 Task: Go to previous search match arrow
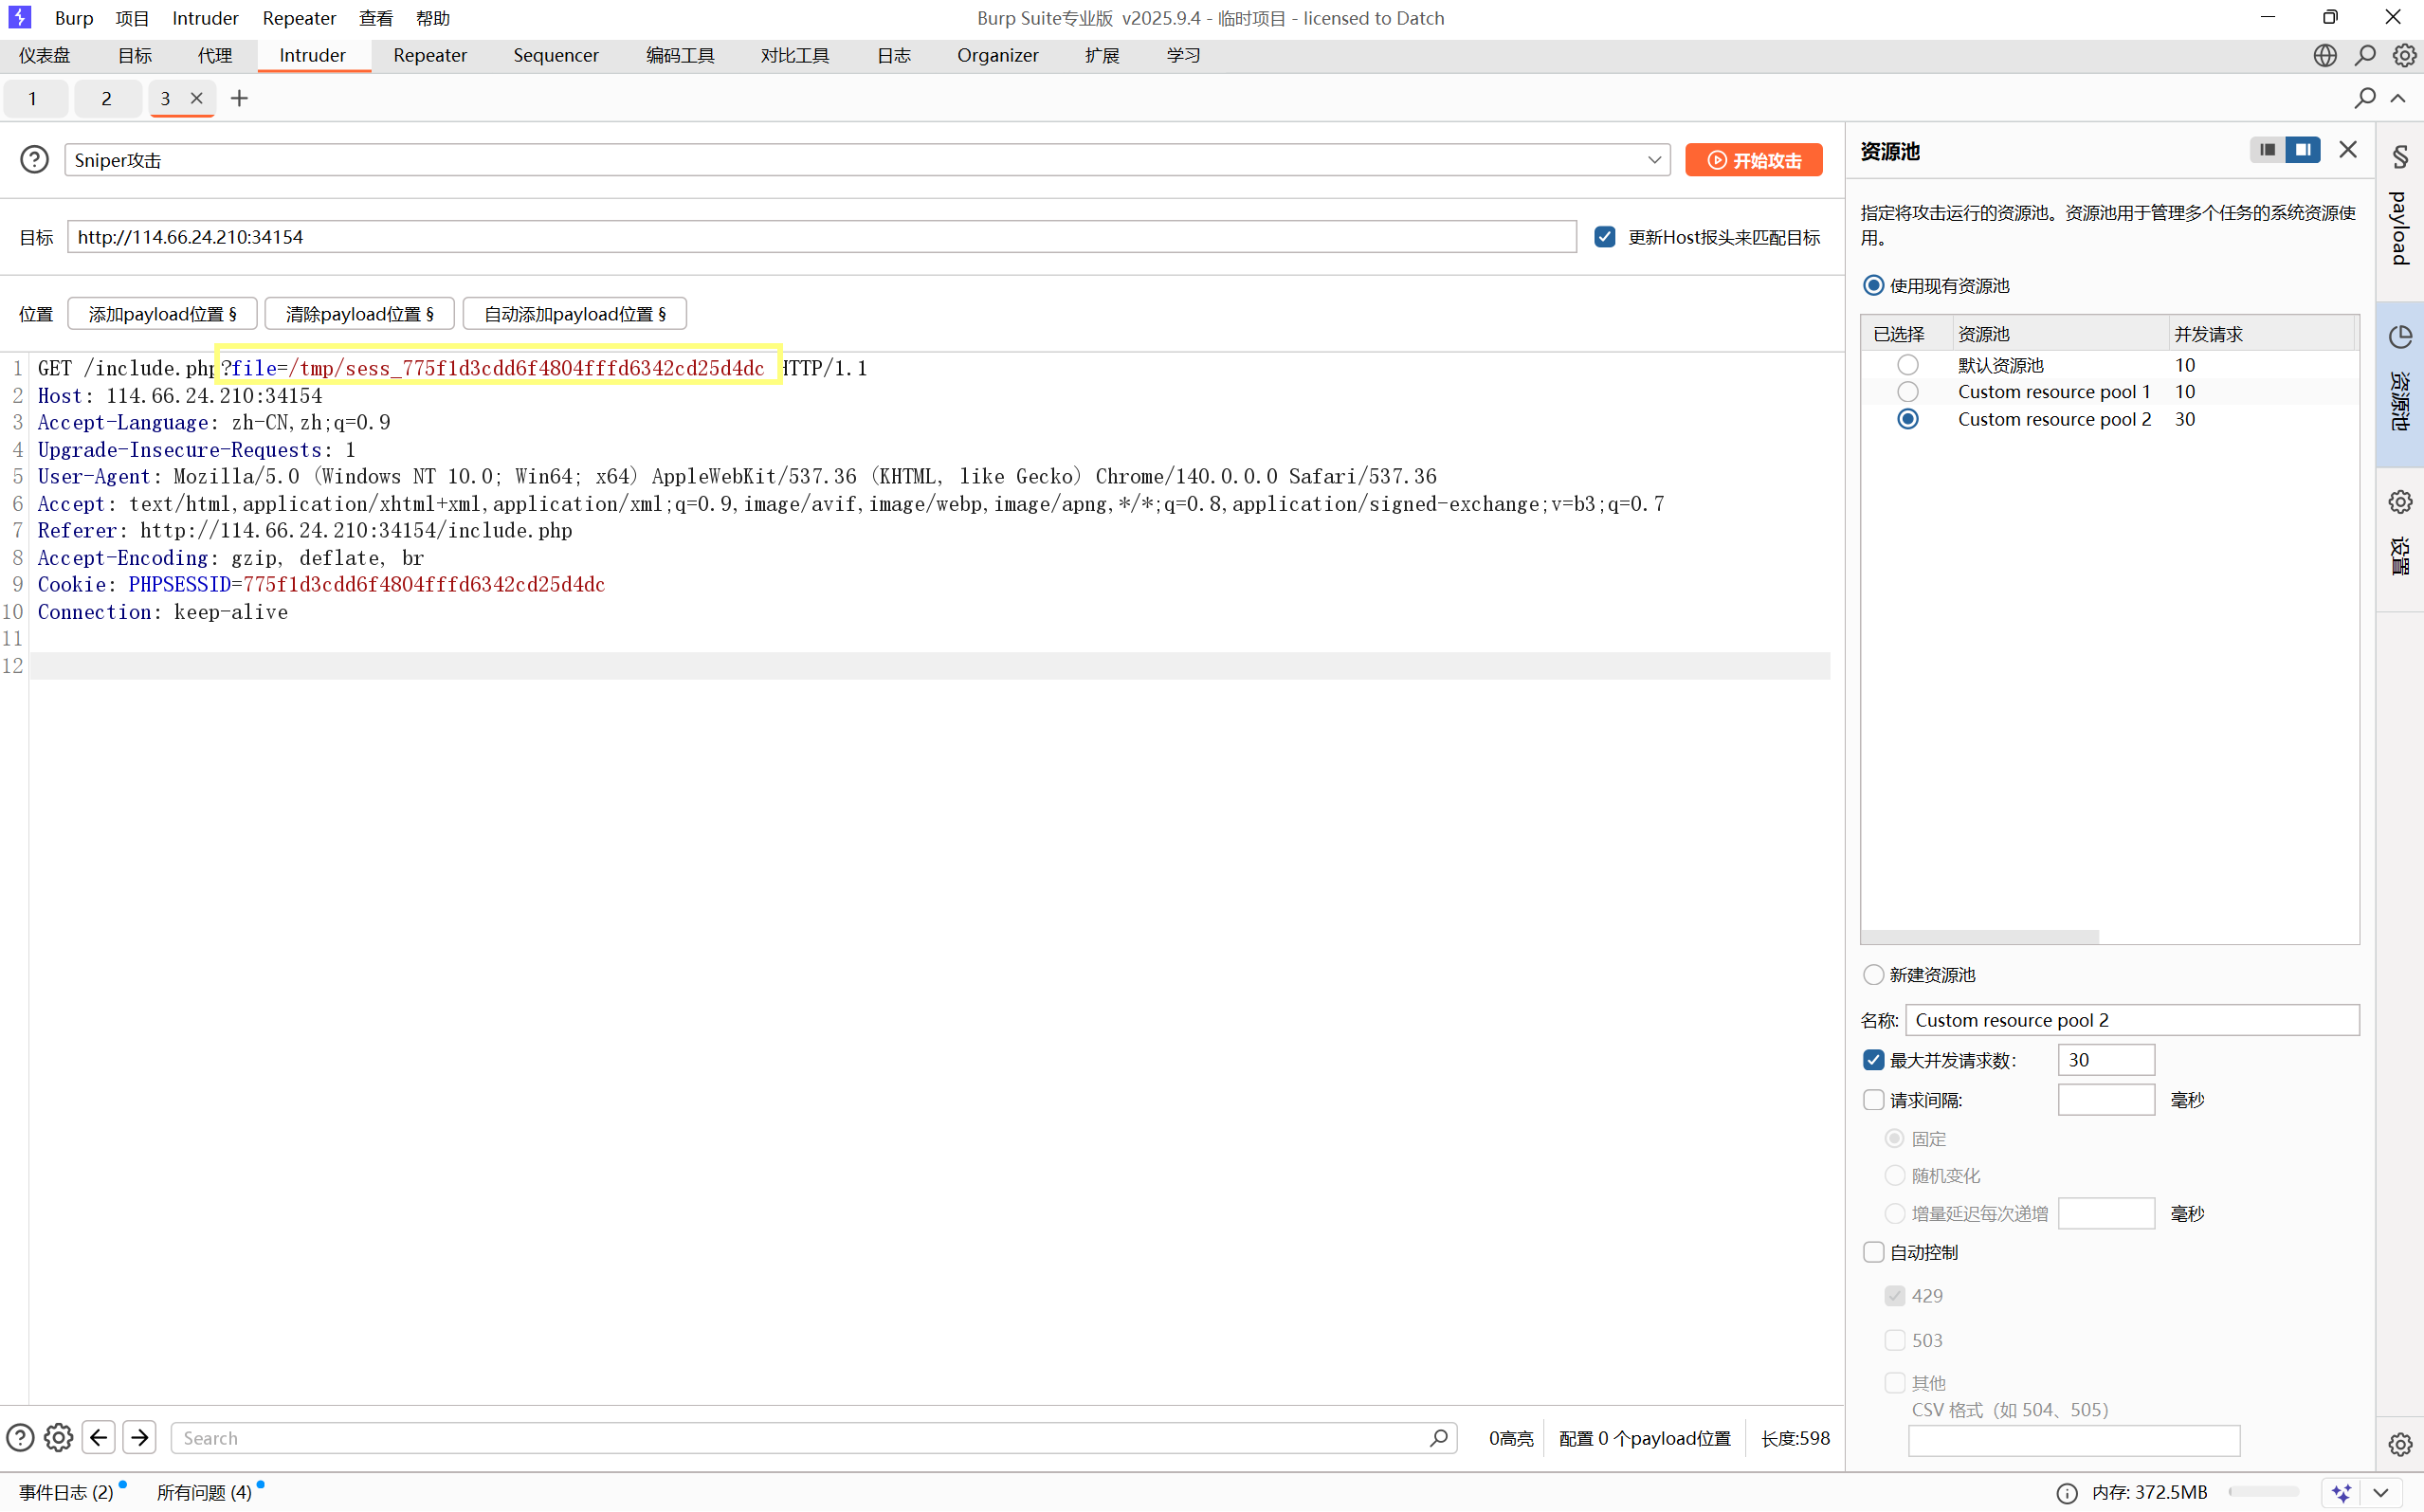pos(98,1438)
